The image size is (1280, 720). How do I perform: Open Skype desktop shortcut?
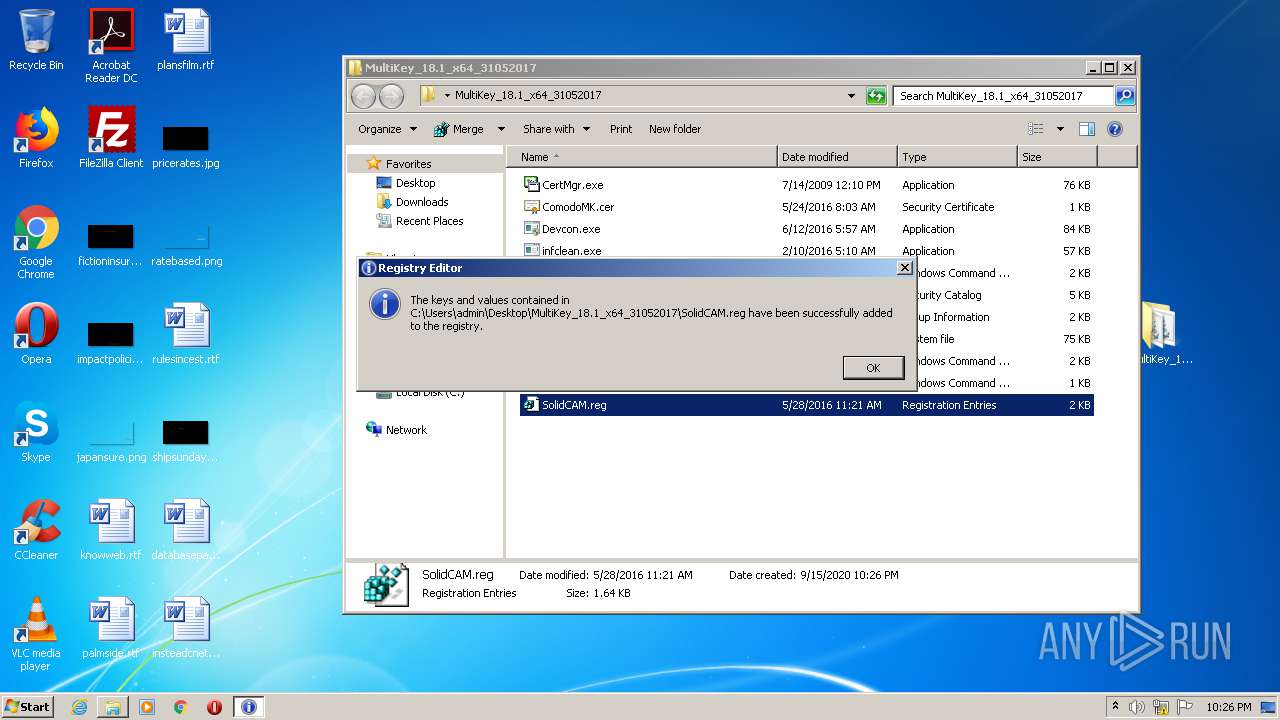click(36, 432)
